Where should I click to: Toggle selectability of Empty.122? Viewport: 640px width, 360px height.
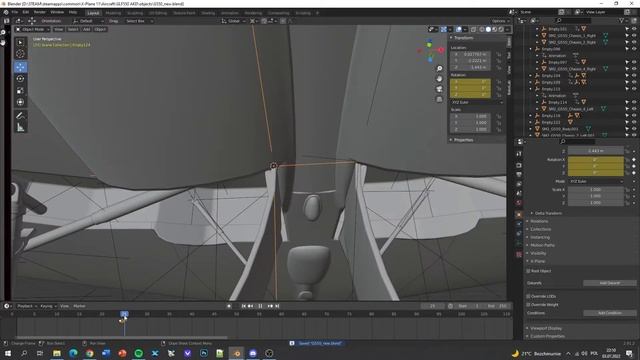(x=627, y=122)
